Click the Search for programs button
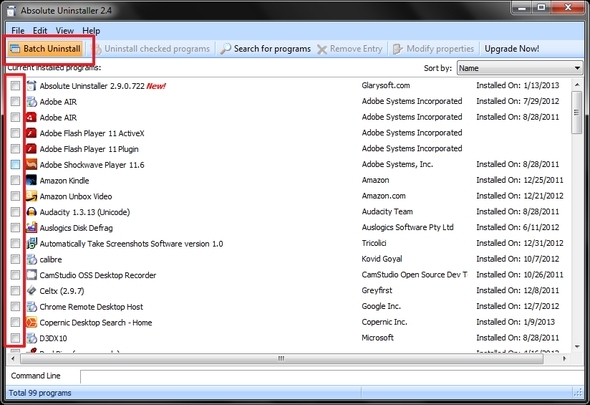Image resolution: width=590 pixels, height=405 pixels. (265, 49)
